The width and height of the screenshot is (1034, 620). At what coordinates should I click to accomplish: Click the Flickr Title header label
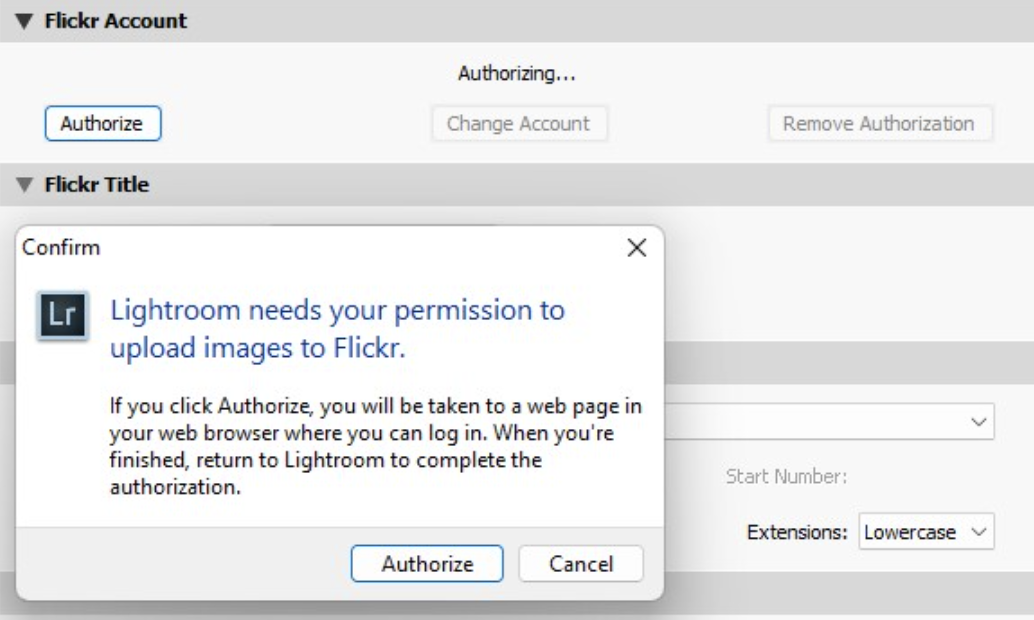(98, 185)
